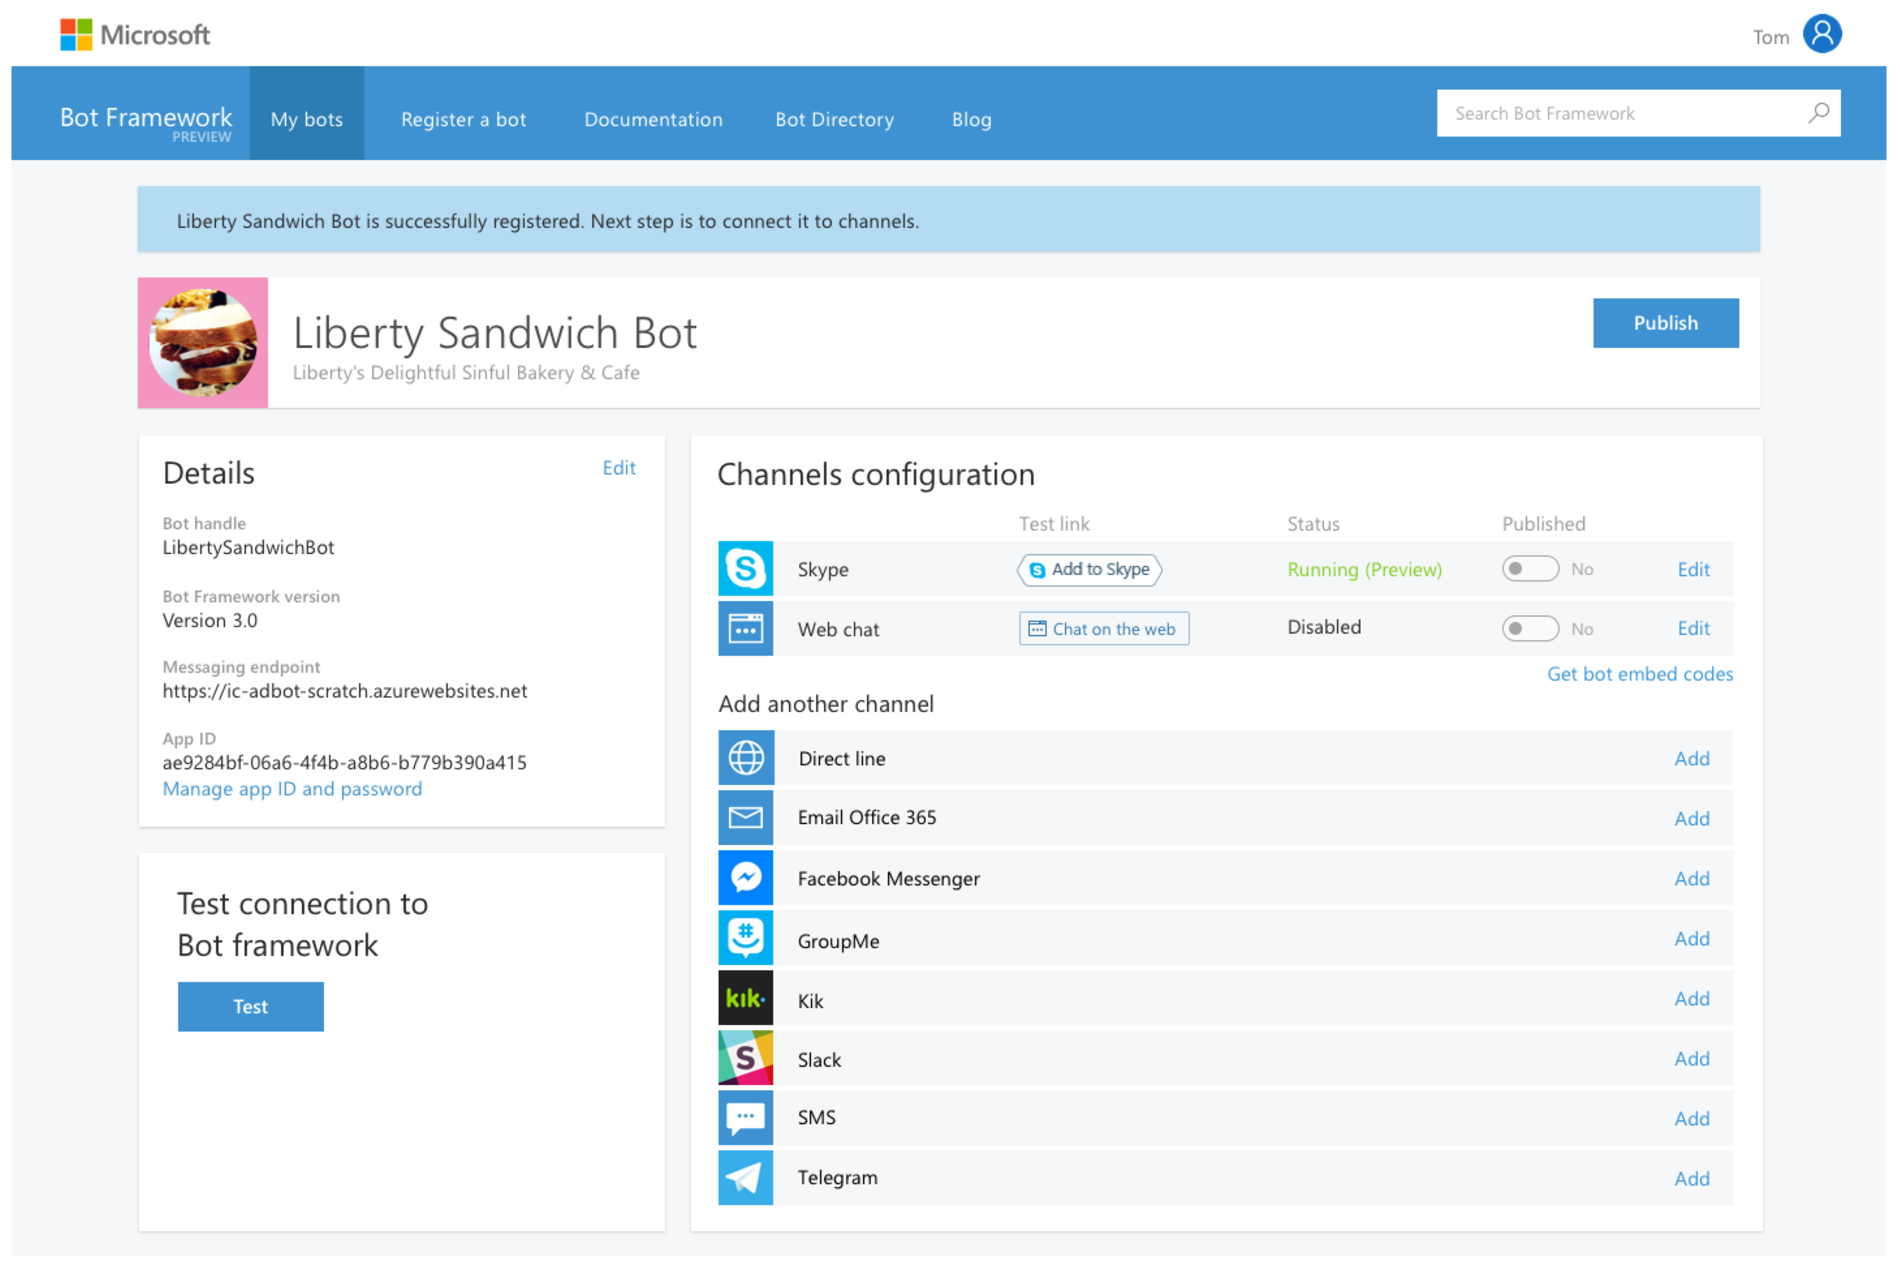Click the Web chat channel icon

[745, 629]
